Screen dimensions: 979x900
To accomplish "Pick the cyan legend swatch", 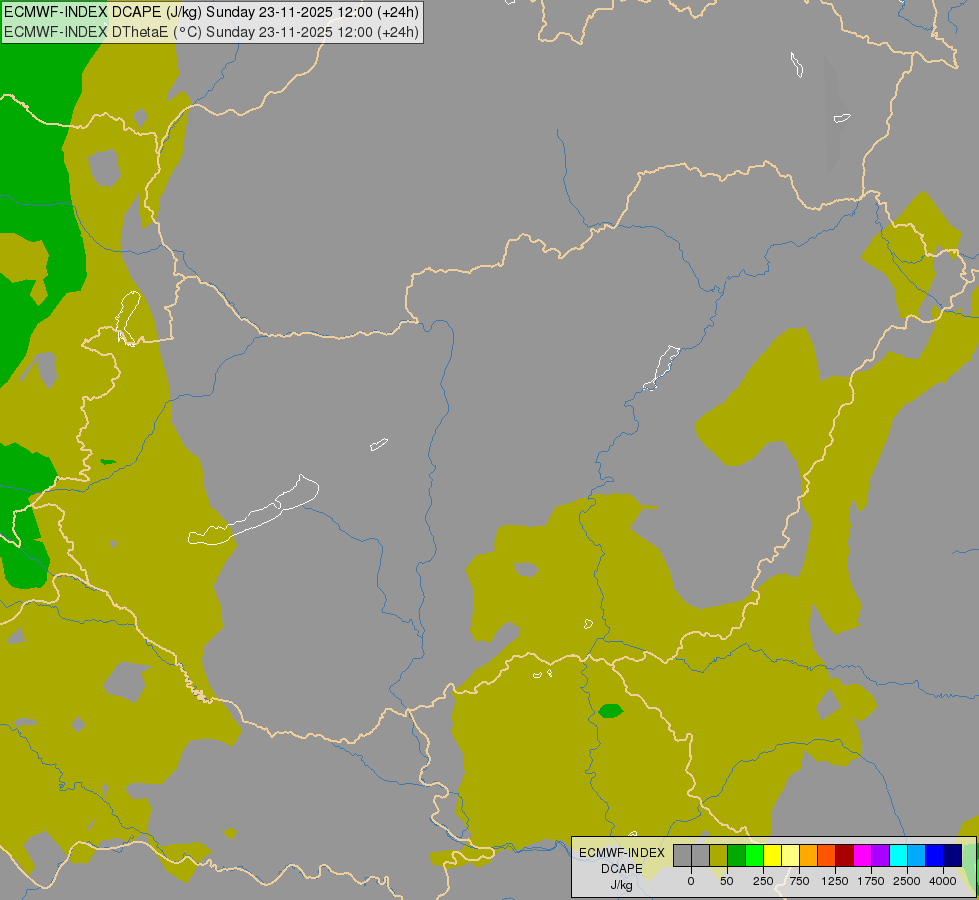I will click(x=898, y=855).
